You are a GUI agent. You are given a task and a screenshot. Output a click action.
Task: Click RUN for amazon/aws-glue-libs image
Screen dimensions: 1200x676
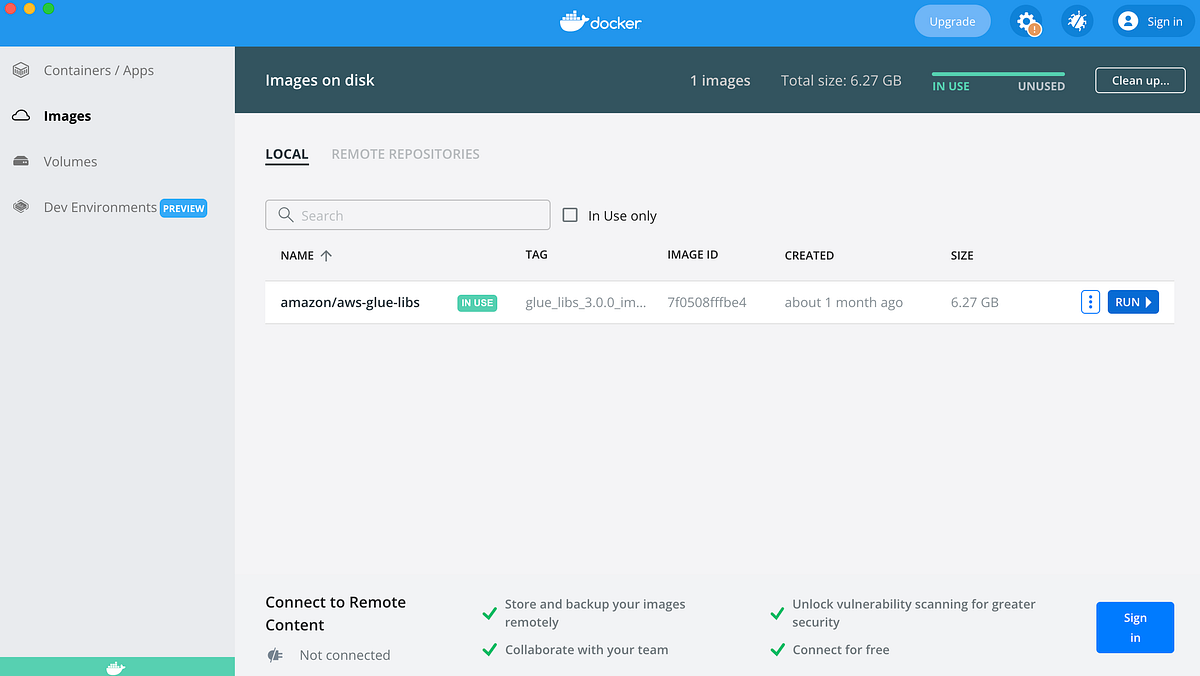tap(1133, 301)
